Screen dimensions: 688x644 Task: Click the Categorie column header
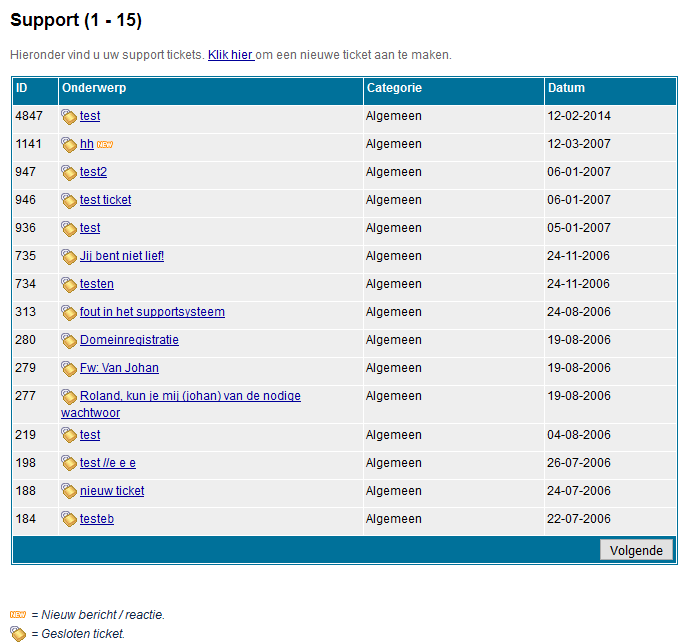[394, 89]
